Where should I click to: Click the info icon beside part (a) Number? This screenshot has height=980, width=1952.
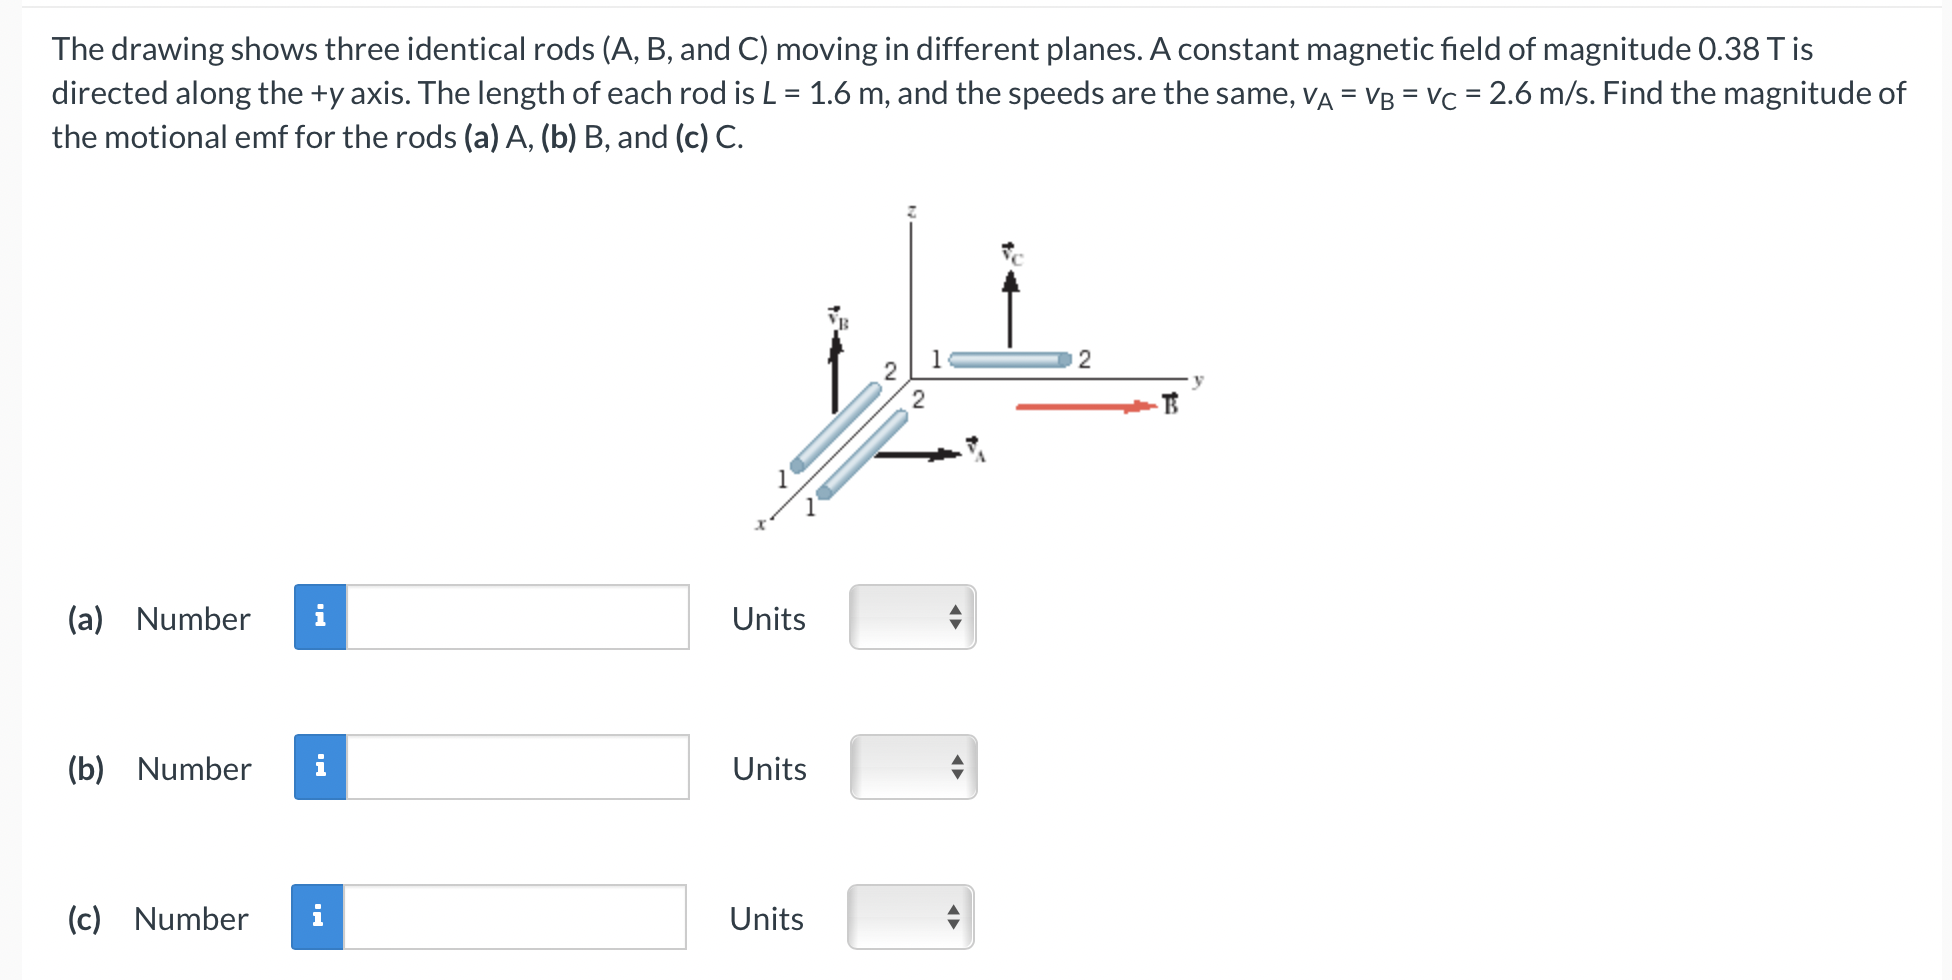[x=320, y=617]
